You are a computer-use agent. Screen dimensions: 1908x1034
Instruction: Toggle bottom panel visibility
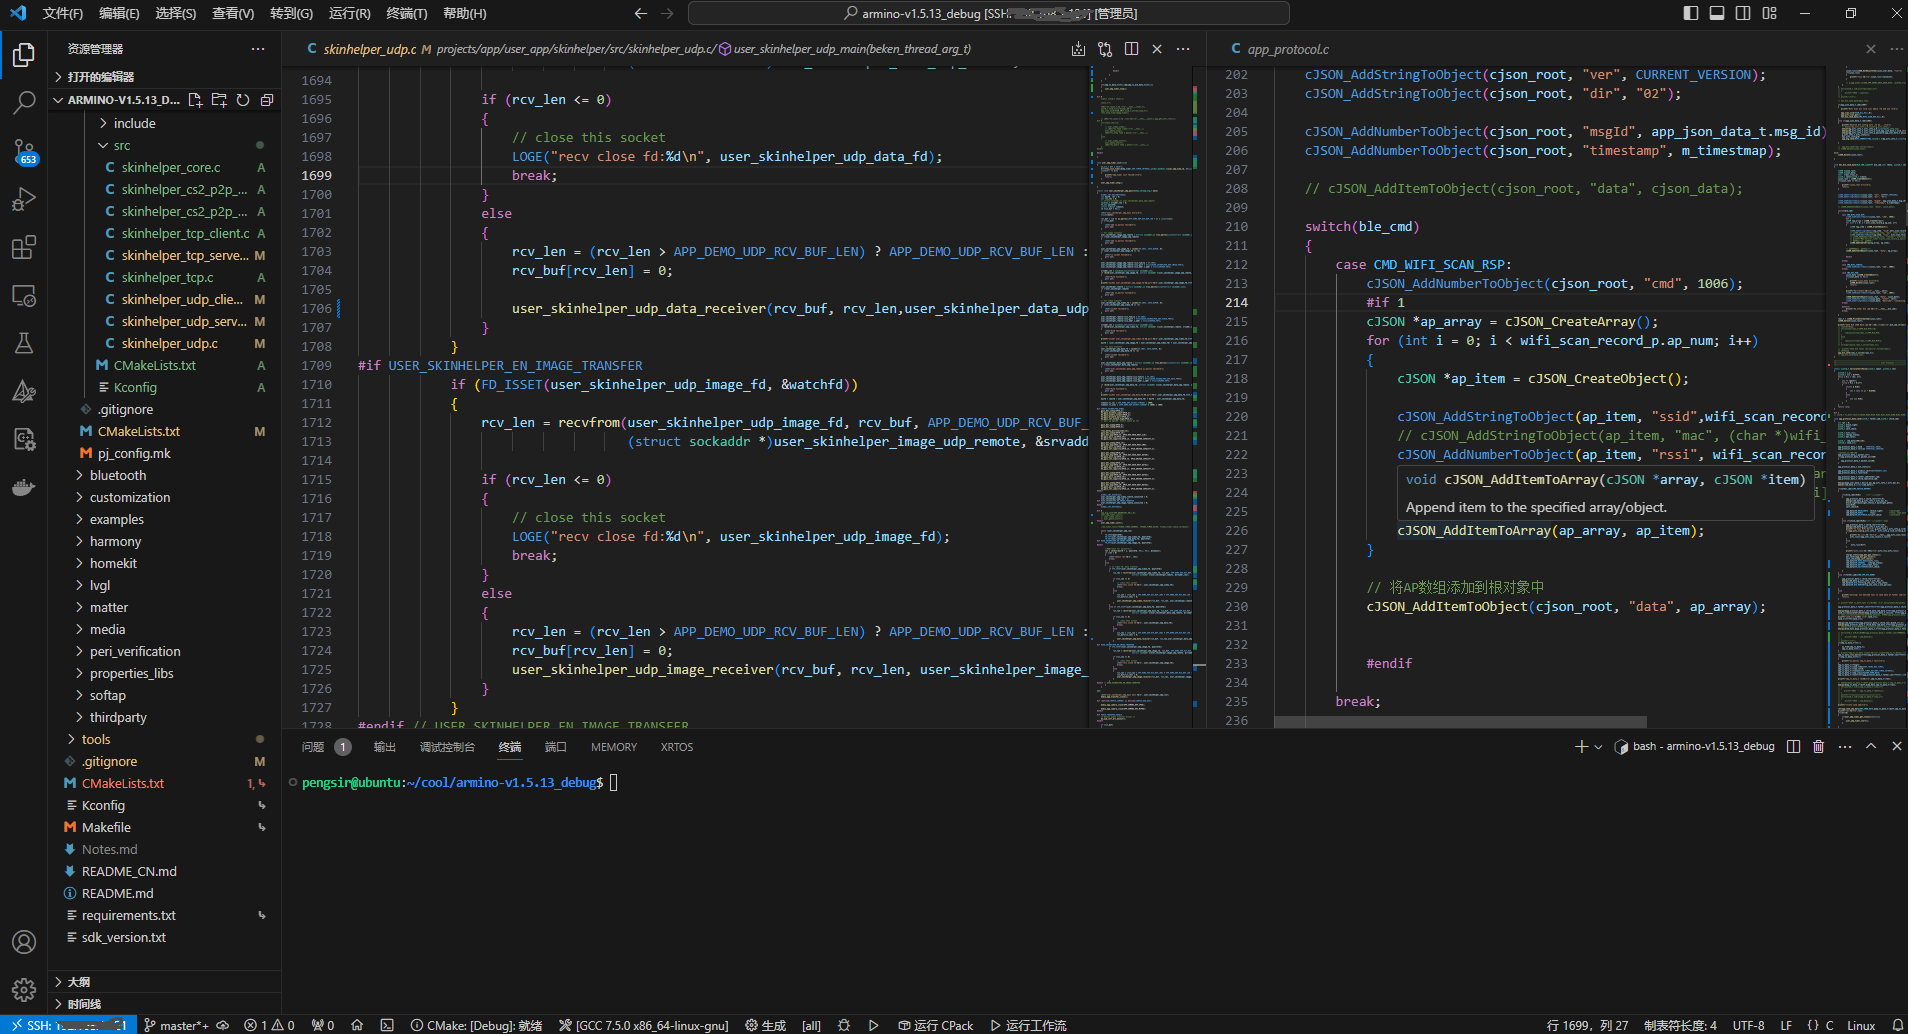pyautogui.click(x=1717, y=13)
